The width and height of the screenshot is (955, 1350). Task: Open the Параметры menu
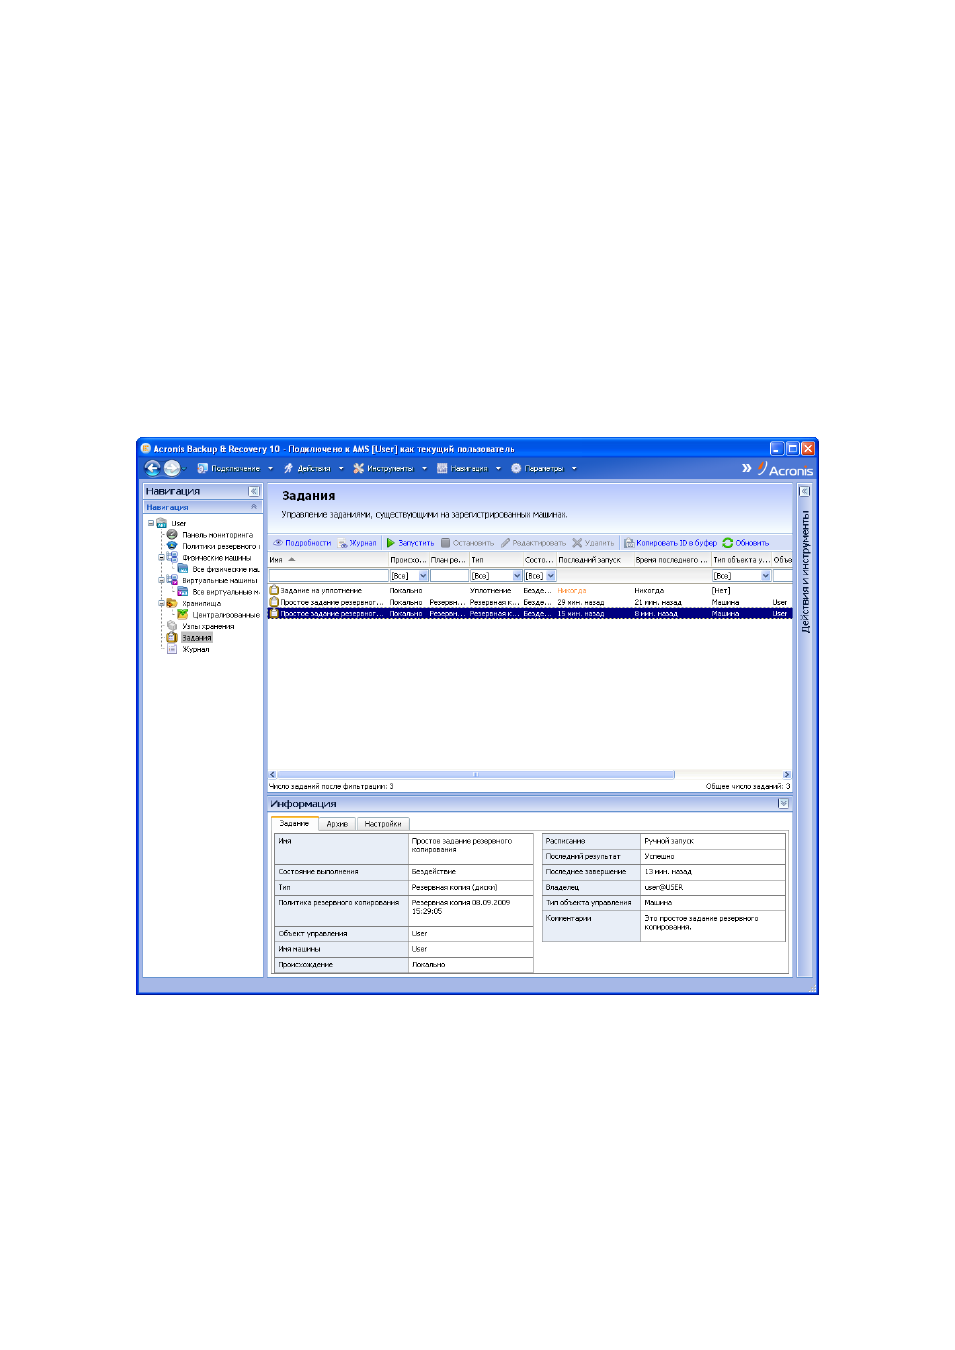click(x=543, y=468)
